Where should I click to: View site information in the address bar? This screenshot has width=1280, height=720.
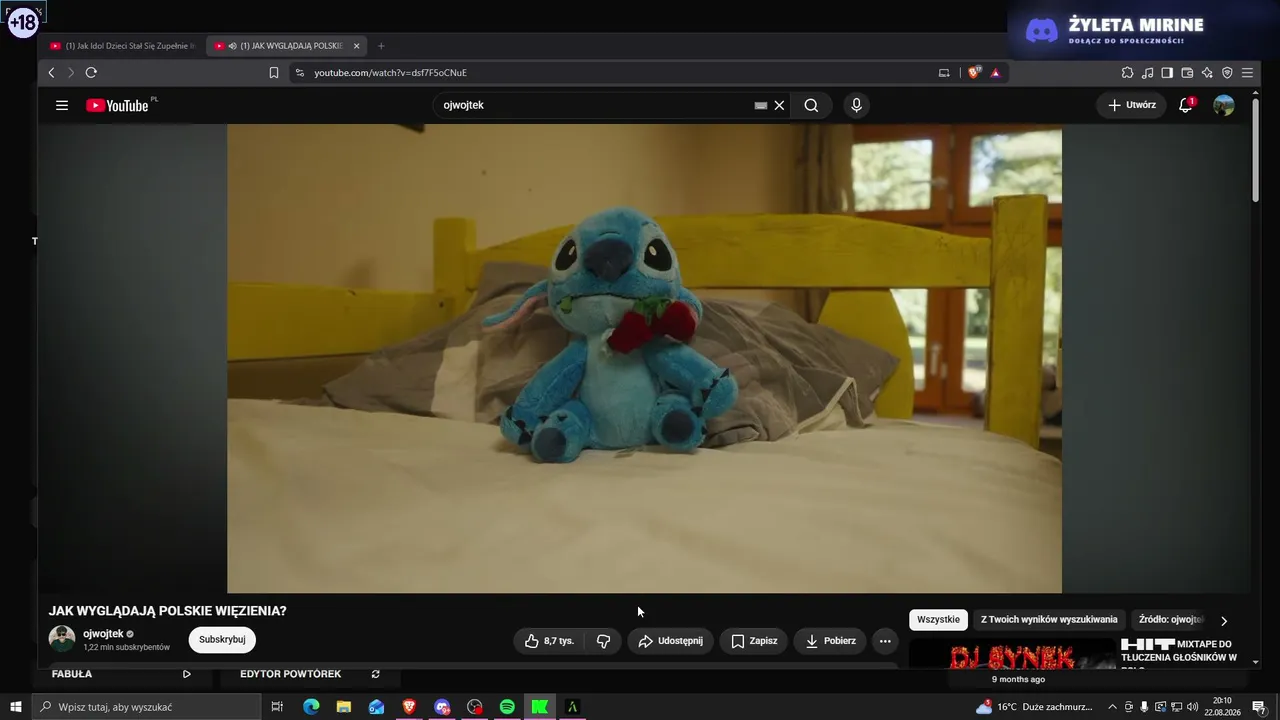pyautogui.click(x=299, y=72)
